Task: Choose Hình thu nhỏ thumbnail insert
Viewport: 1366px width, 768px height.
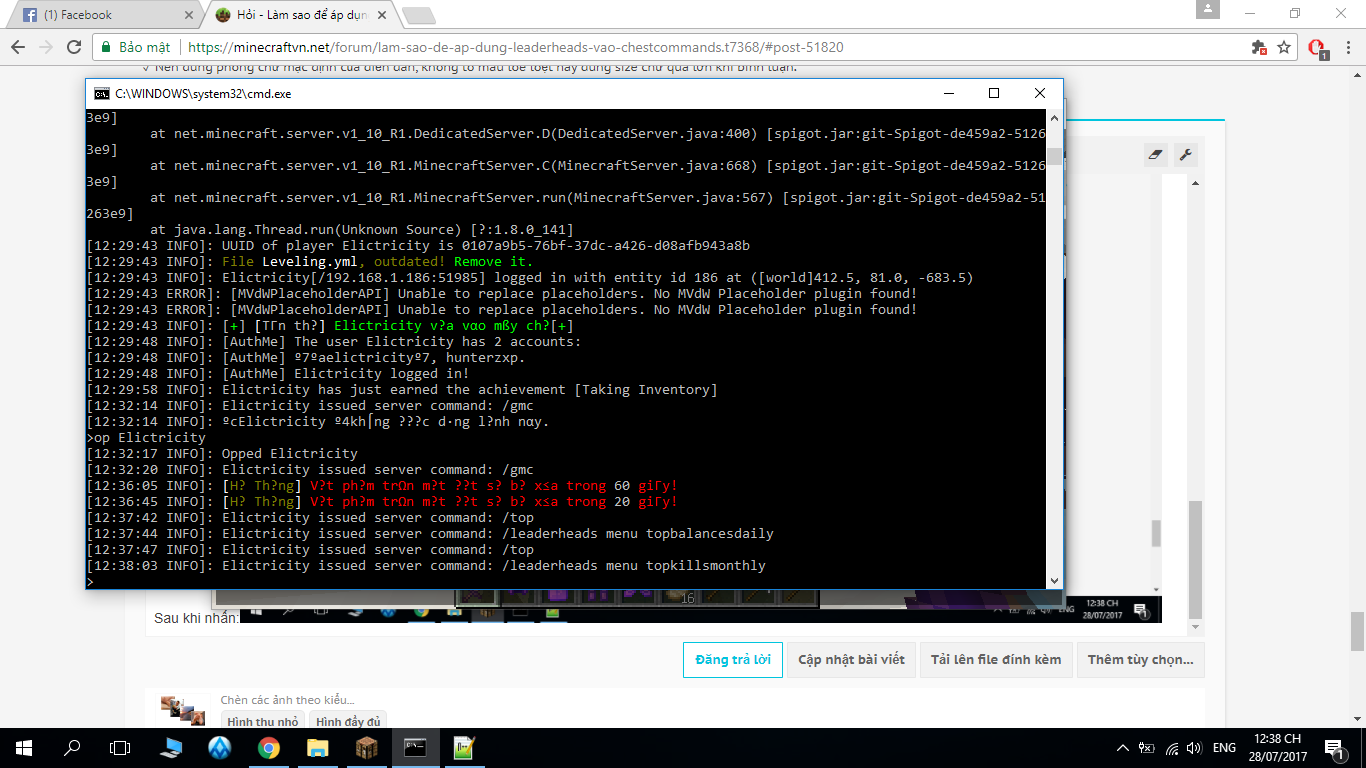Action: point(263,721)
